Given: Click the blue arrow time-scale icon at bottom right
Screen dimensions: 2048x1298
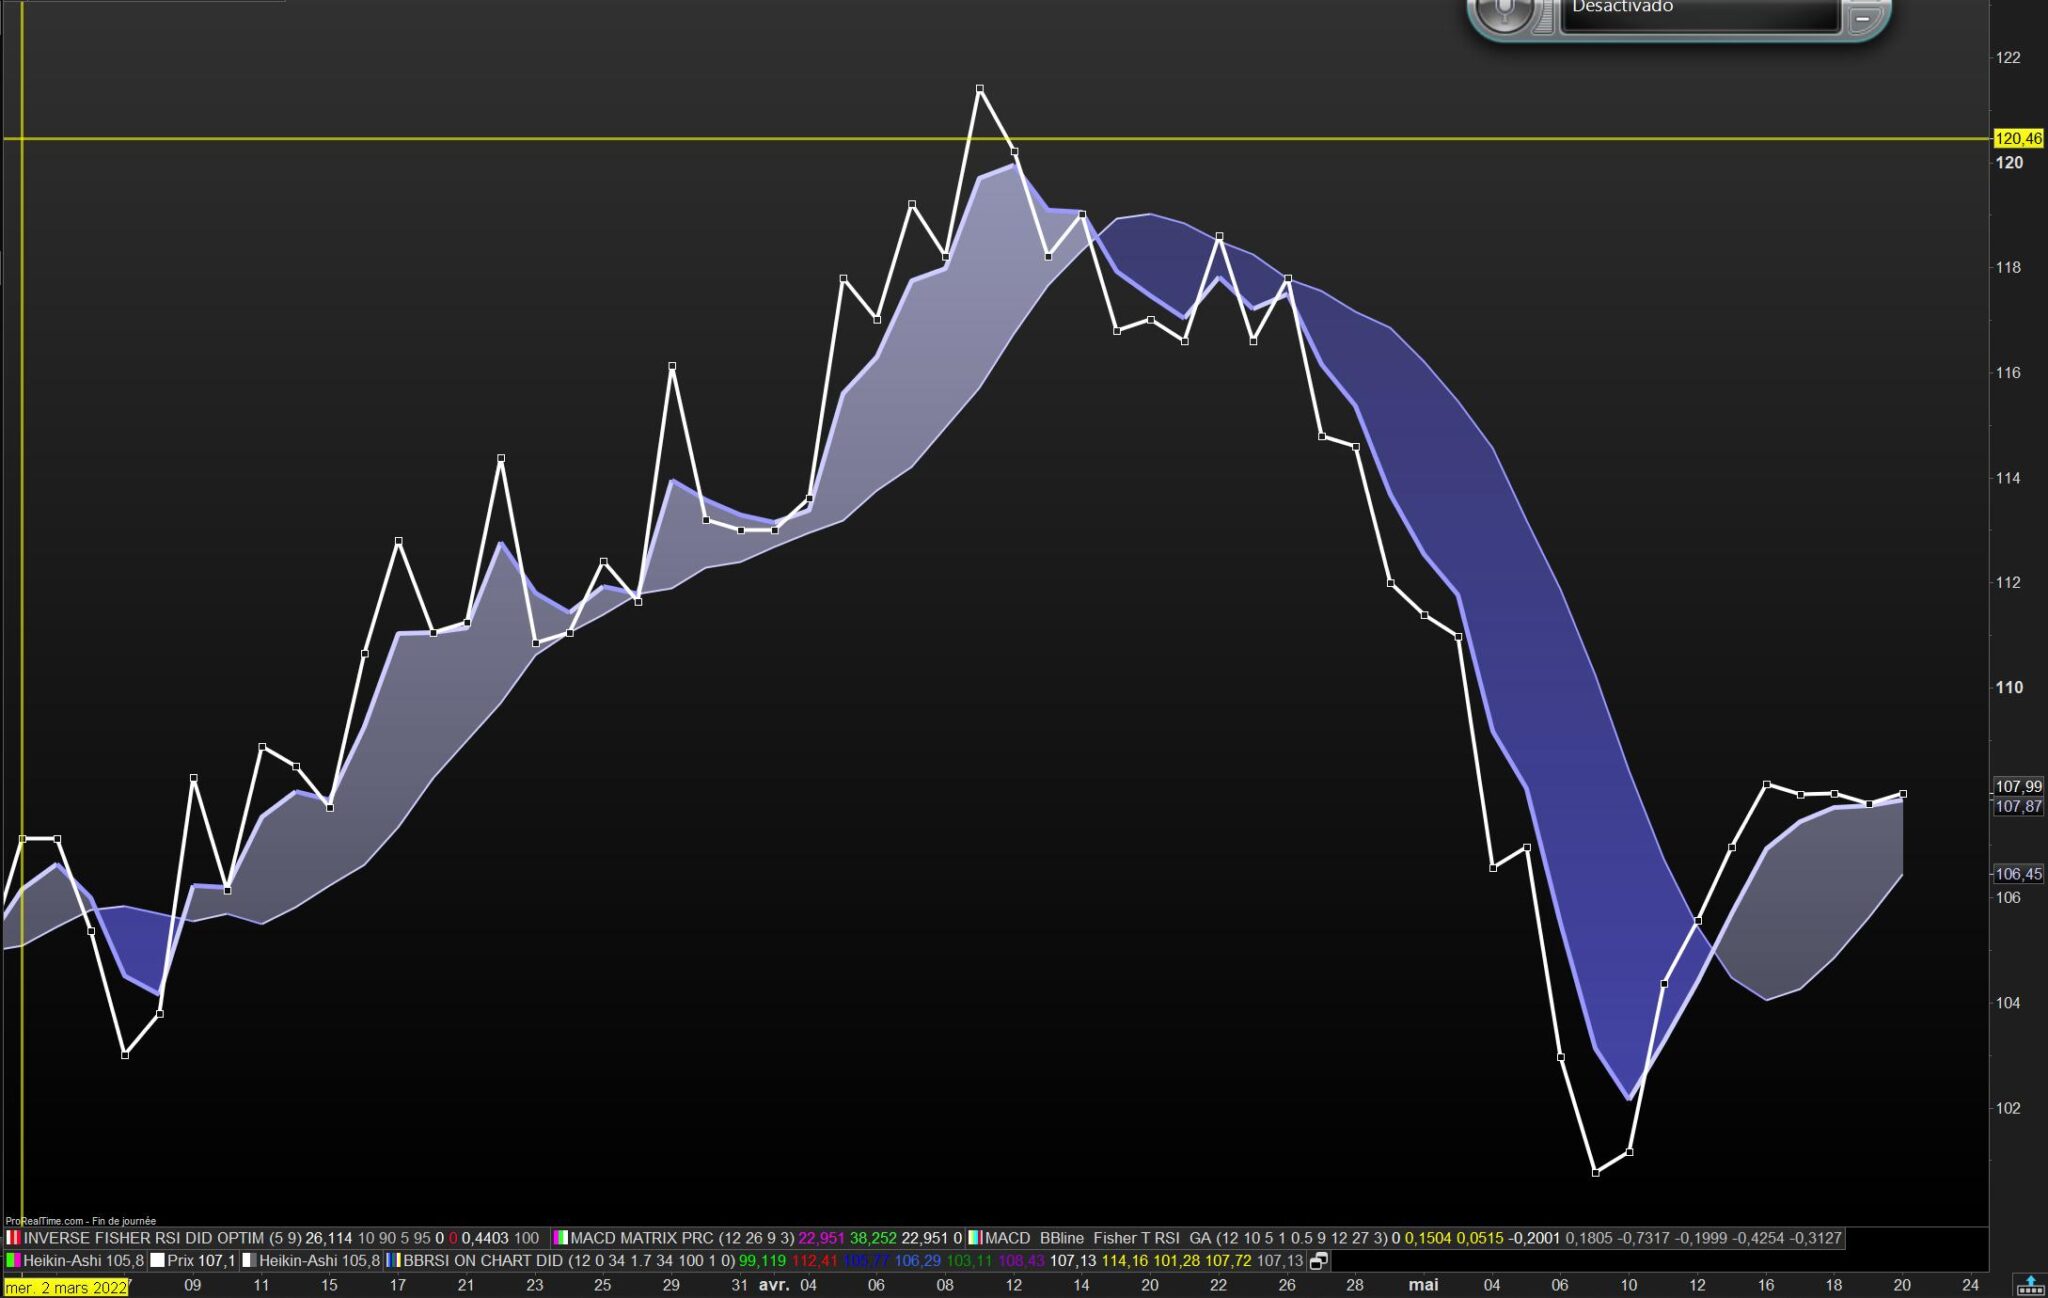Looking at the screenshot, I should [2030, 1285].
